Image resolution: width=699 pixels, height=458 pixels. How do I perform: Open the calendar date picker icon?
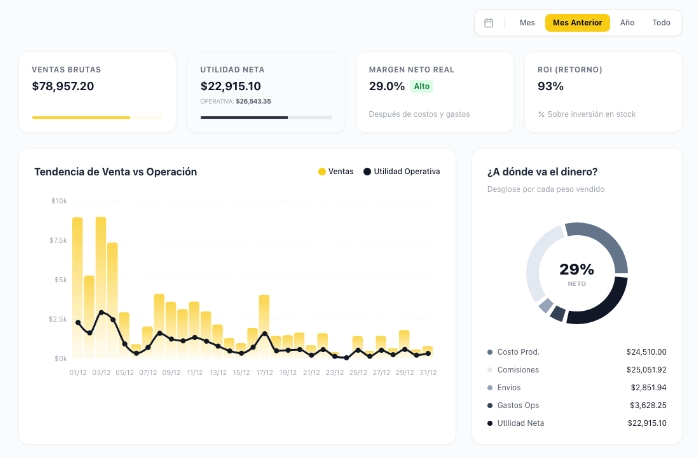pos(488,23)
